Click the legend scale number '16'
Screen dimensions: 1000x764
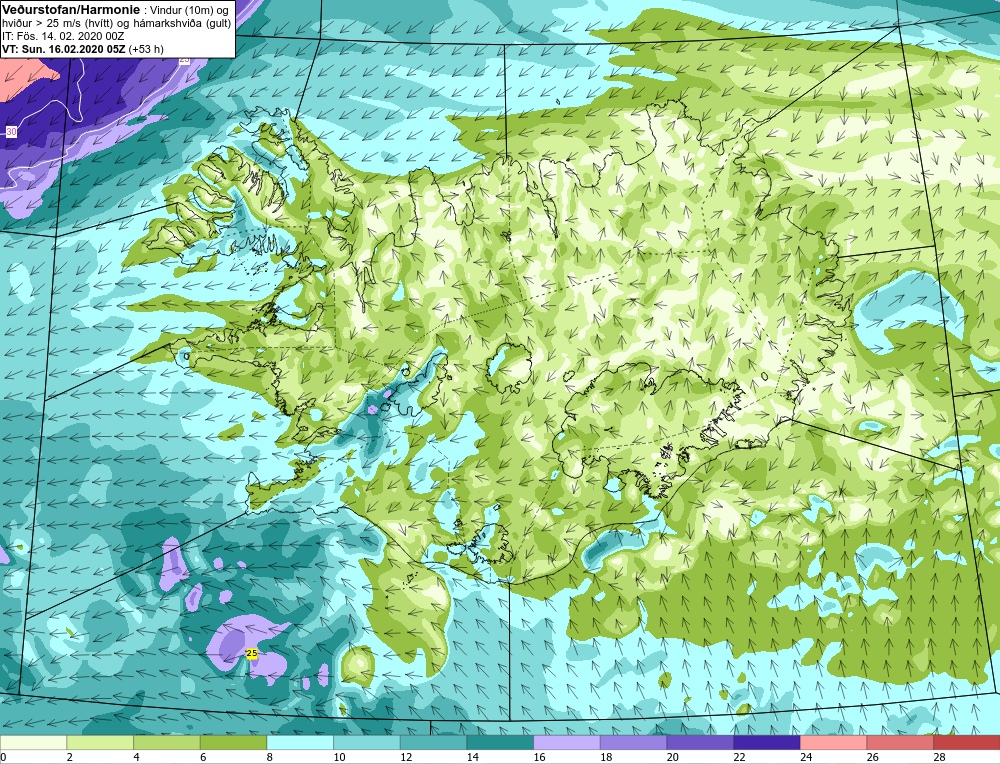[539, 757]
